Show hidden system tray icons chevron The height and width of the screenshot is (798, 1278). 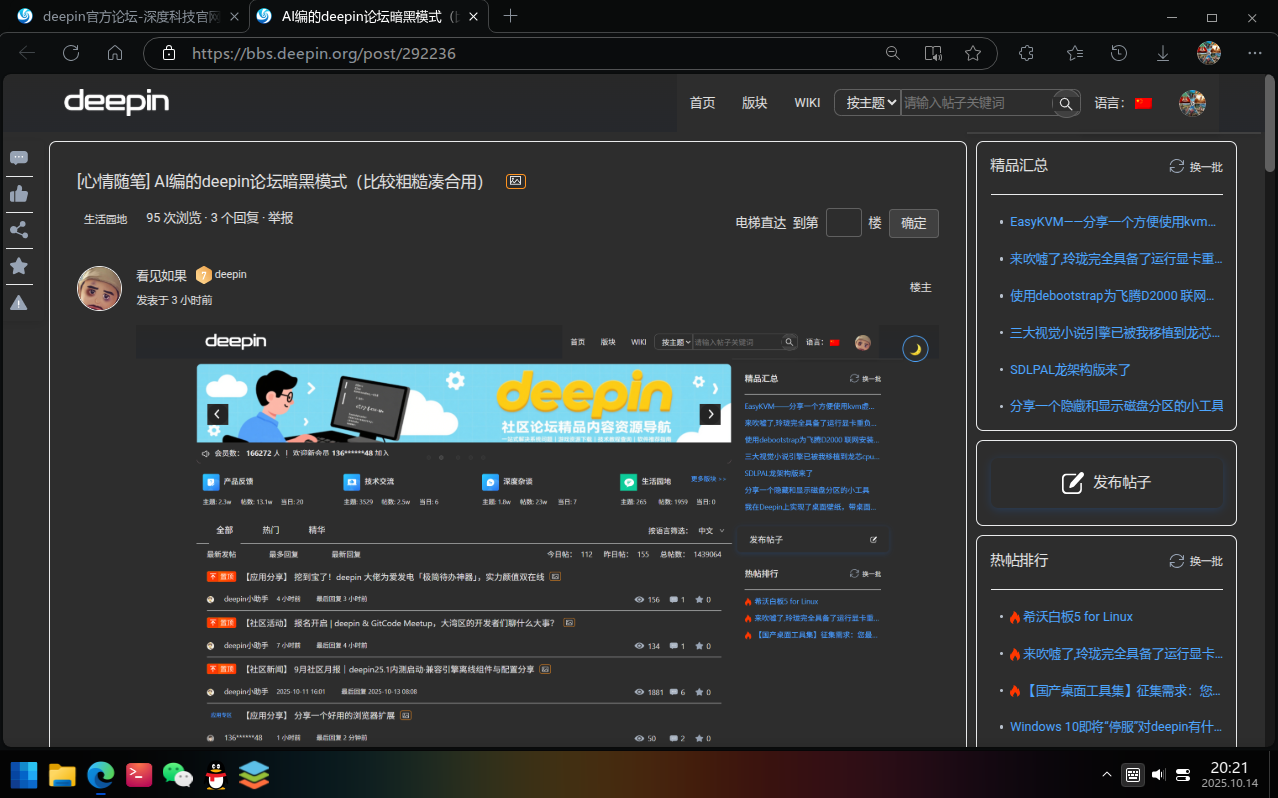(x=1107, y=774)
